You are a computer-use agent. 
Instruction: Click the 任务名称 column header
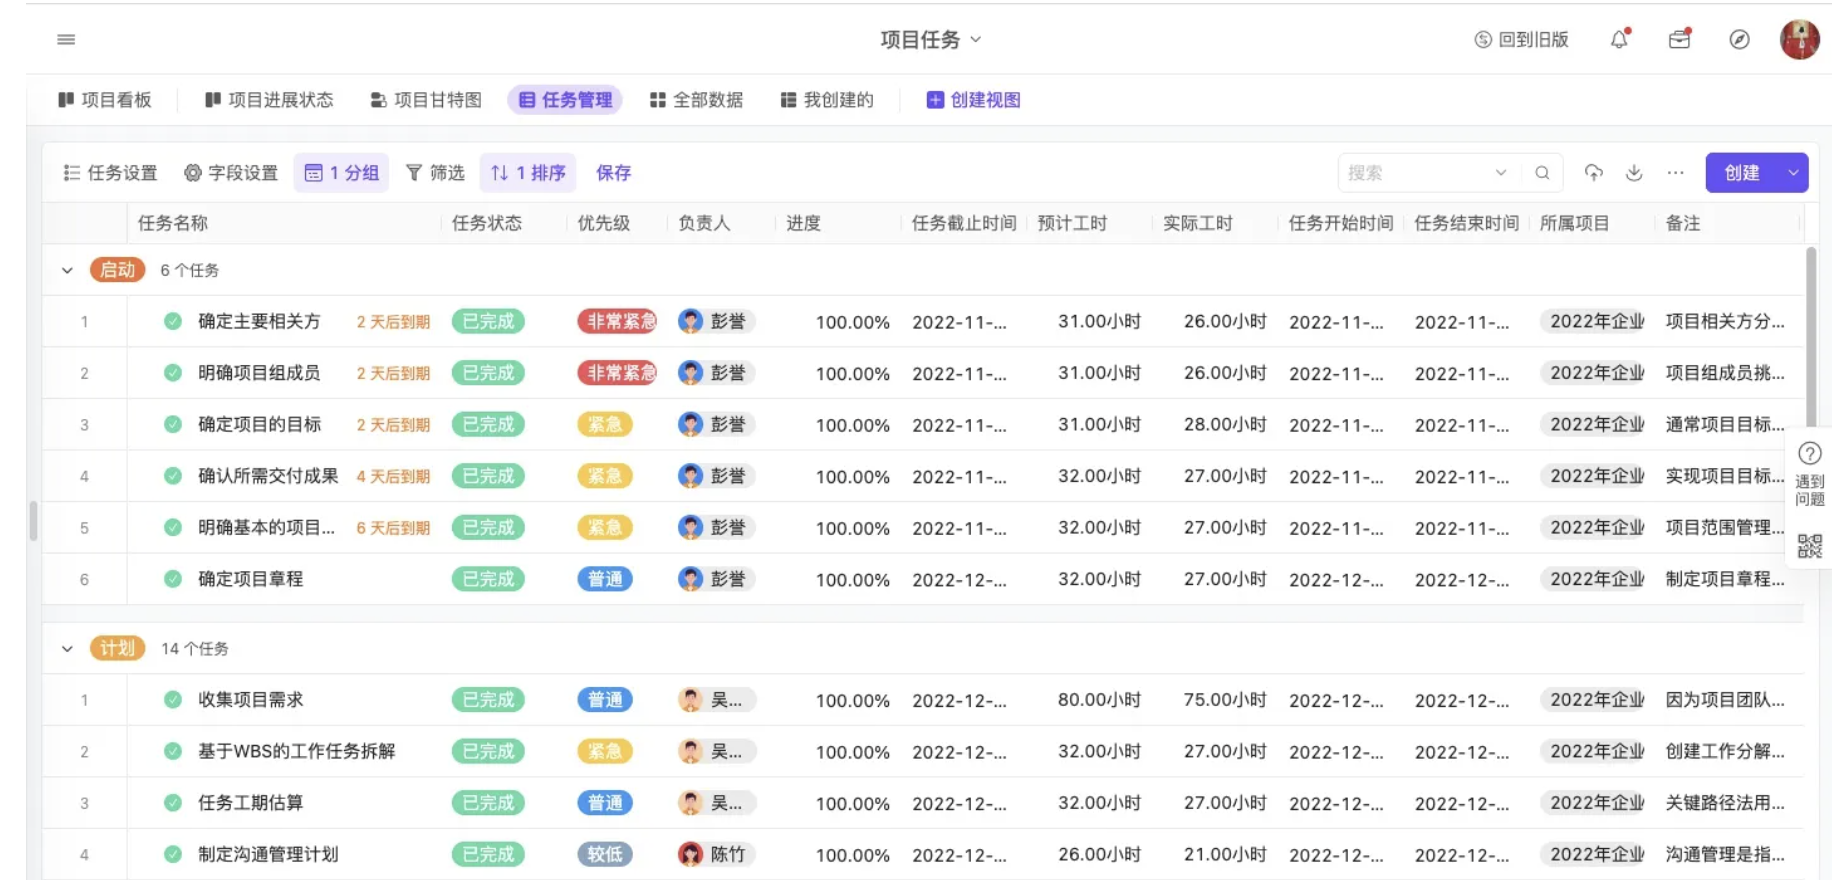[x=173, y=223]
